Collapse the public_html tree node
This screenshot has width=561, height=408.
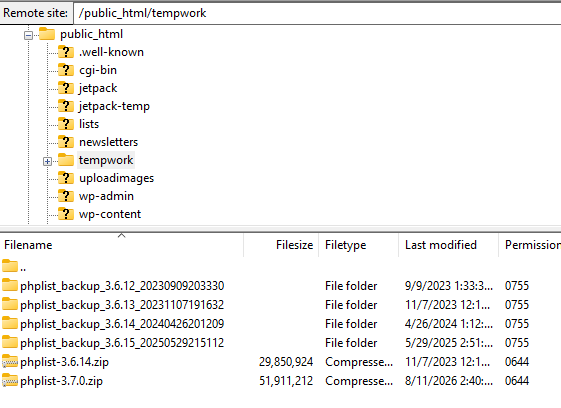click(x=28, y=35)
